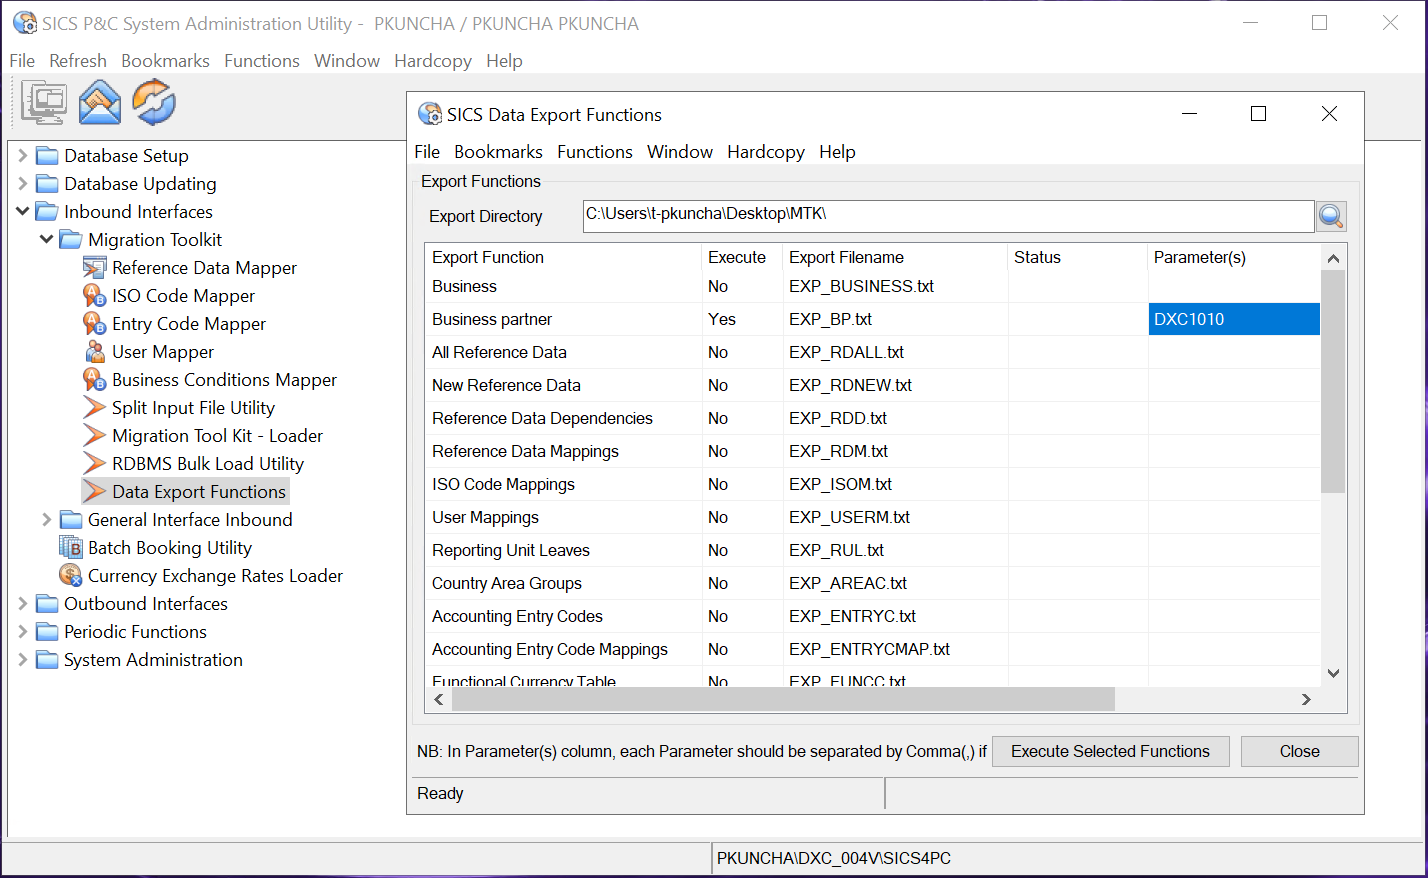Open the Hardcopy menu in main window
The image size is (1428, 878).
432,61
